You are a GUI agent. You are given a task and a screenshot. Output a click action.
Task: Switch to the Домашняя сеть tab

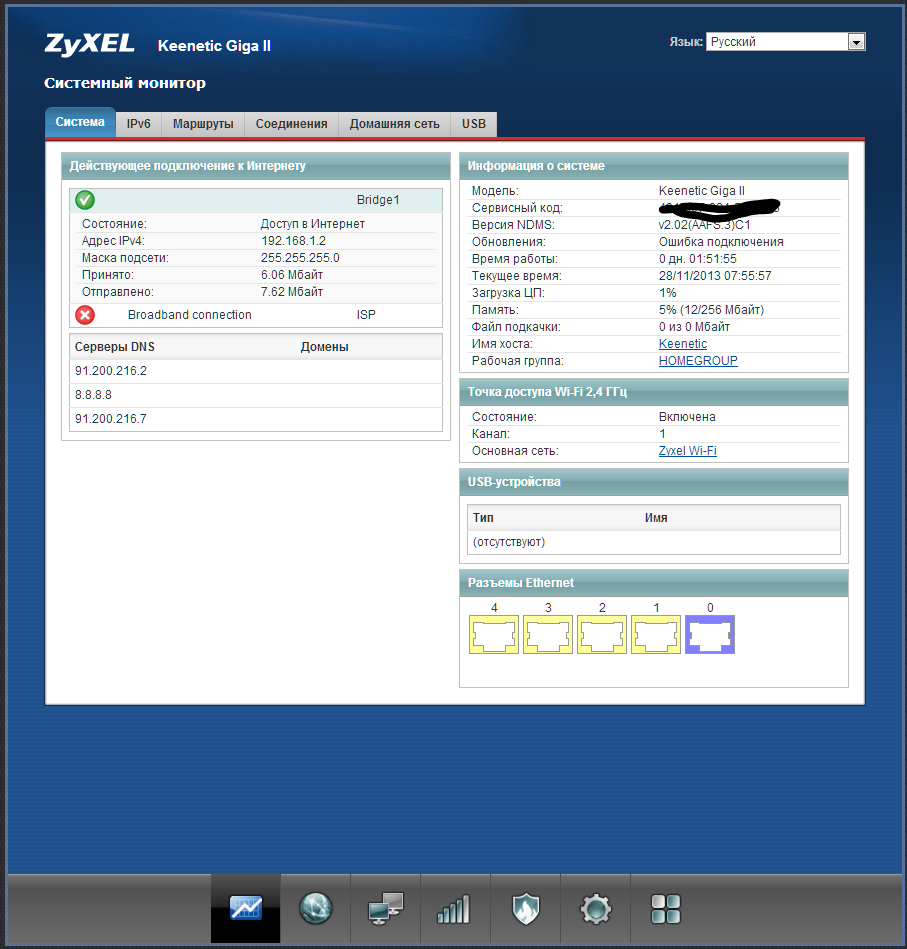(x=395, y=124)
